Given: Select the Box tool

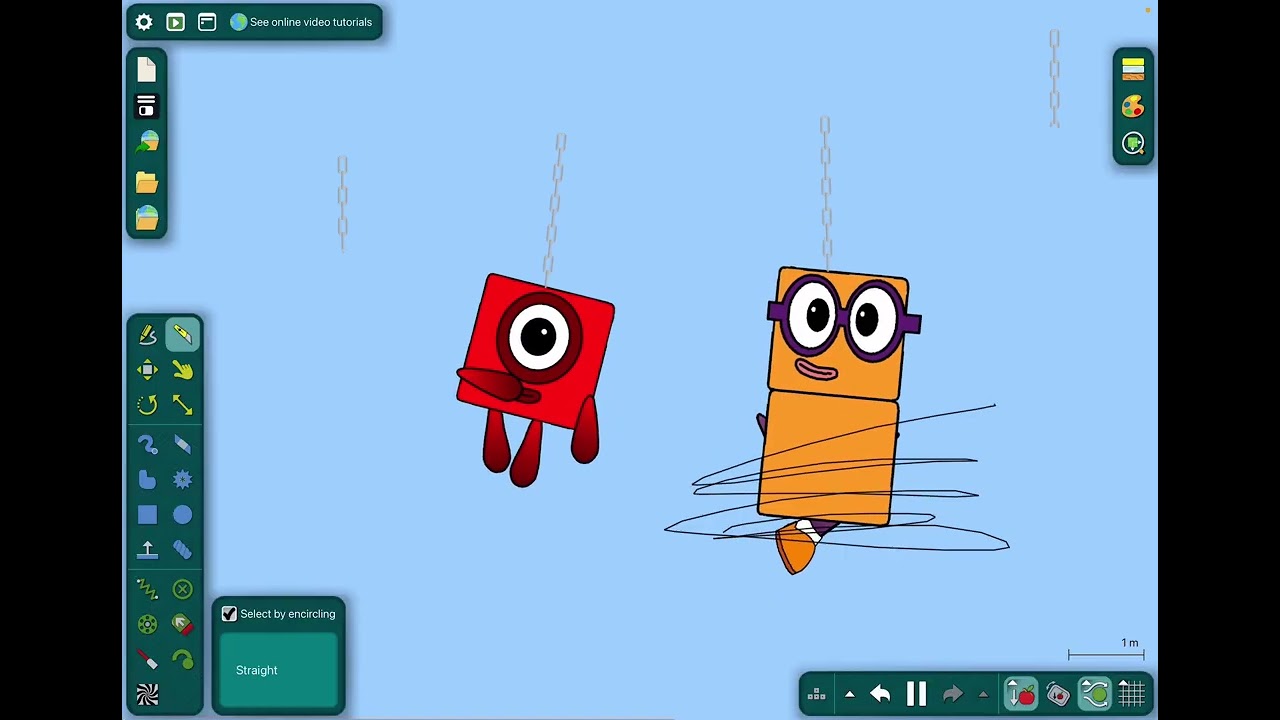Looking at the screenshot, I should tap(147, 515).
